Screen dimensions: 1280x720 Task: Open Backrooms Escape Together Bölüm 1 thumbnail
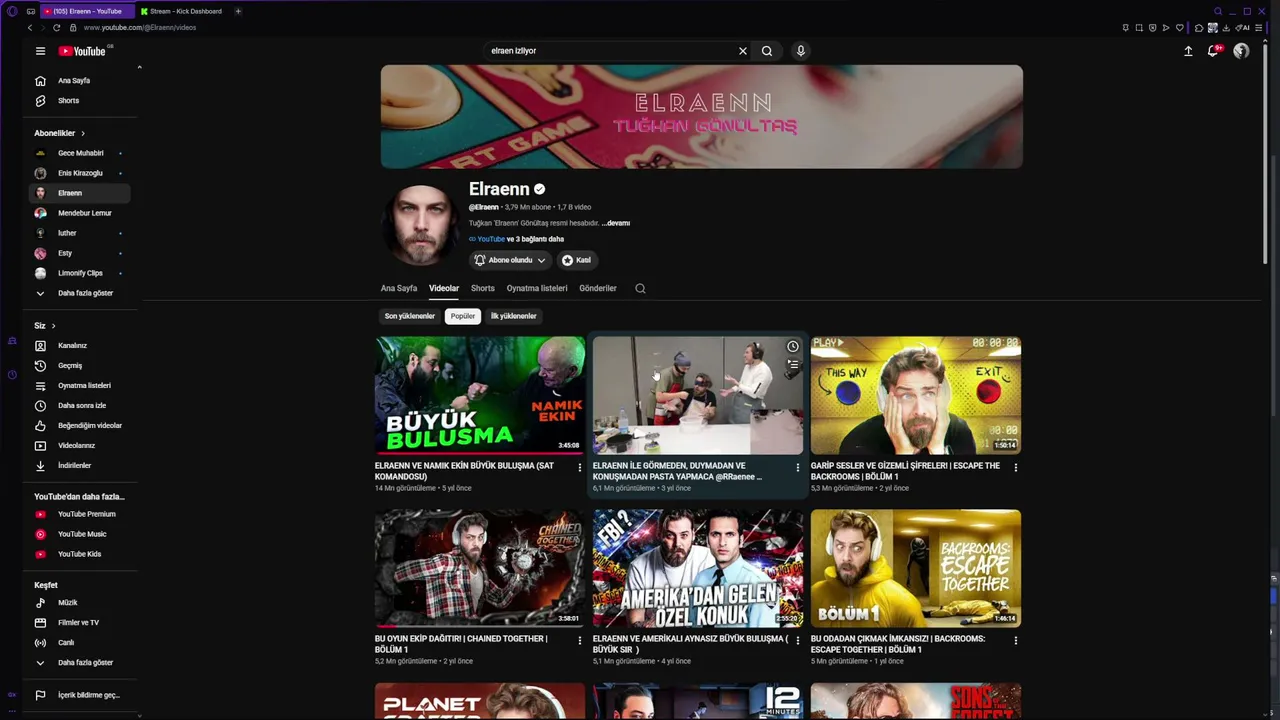click(916, 568)
